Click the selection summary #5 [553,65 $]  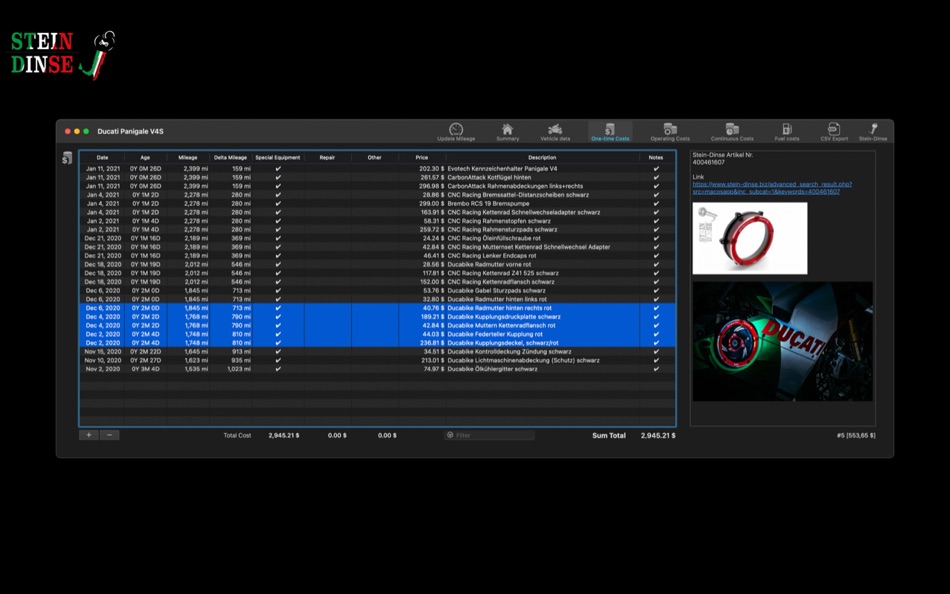[x=855, y=435]
